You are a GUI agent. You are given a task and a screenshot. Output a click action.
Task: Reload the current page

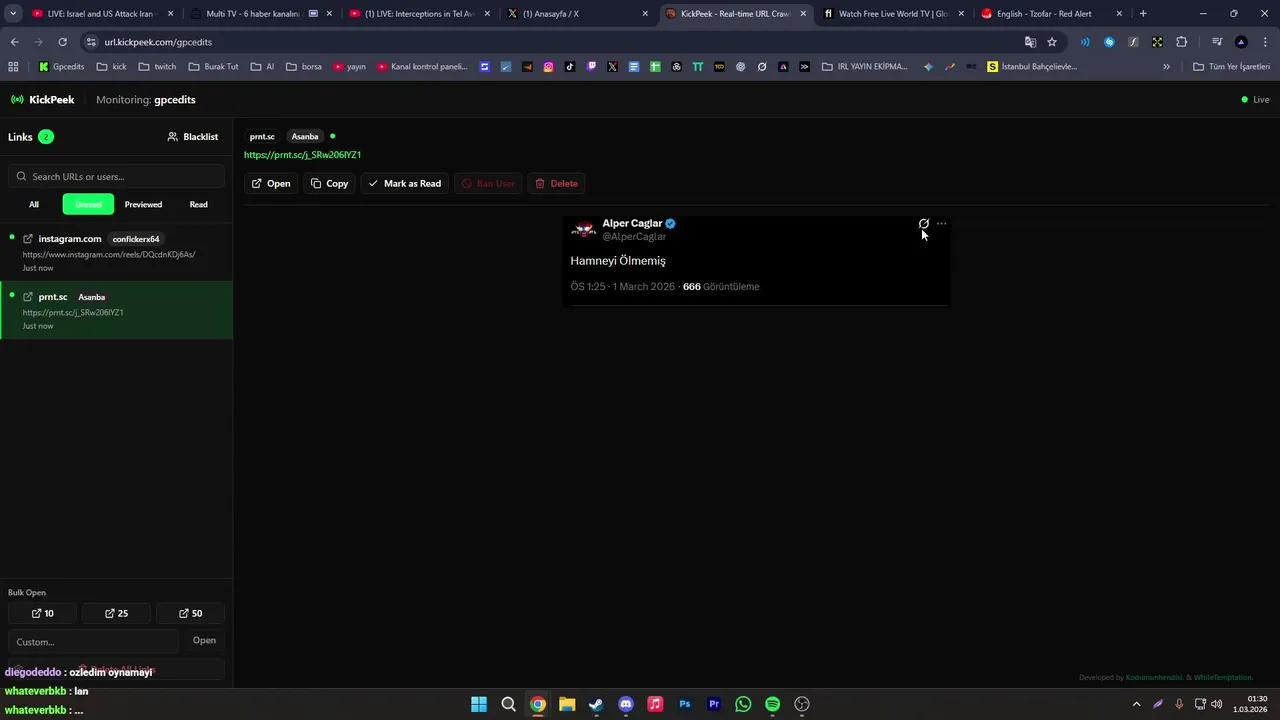tap(62, 42)
